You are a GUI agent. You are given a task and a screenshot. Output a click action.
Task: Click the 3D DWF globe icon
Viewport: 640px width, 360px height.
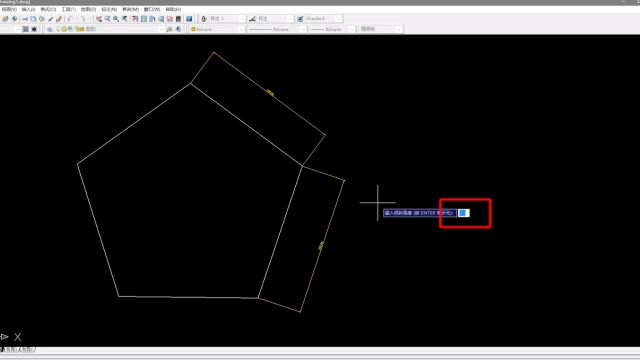(14, 19)
